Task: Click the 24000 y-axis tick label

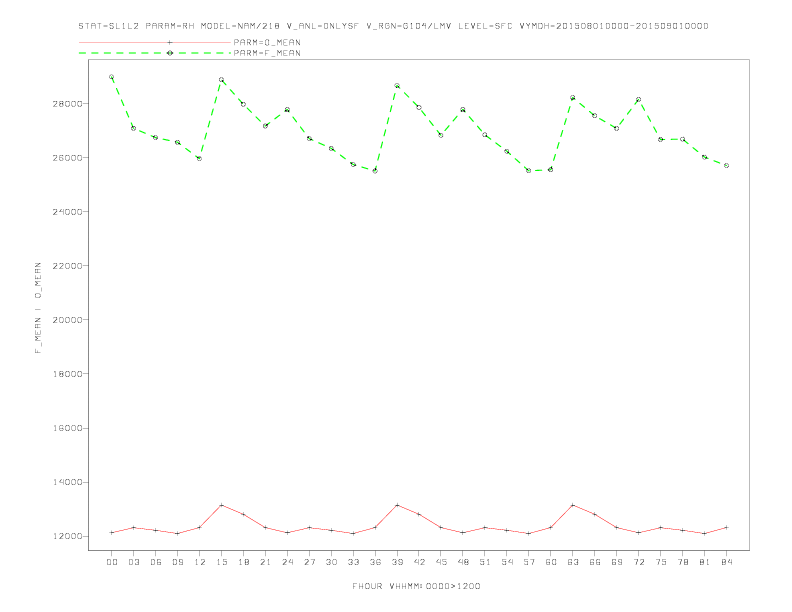Action: 68,212
